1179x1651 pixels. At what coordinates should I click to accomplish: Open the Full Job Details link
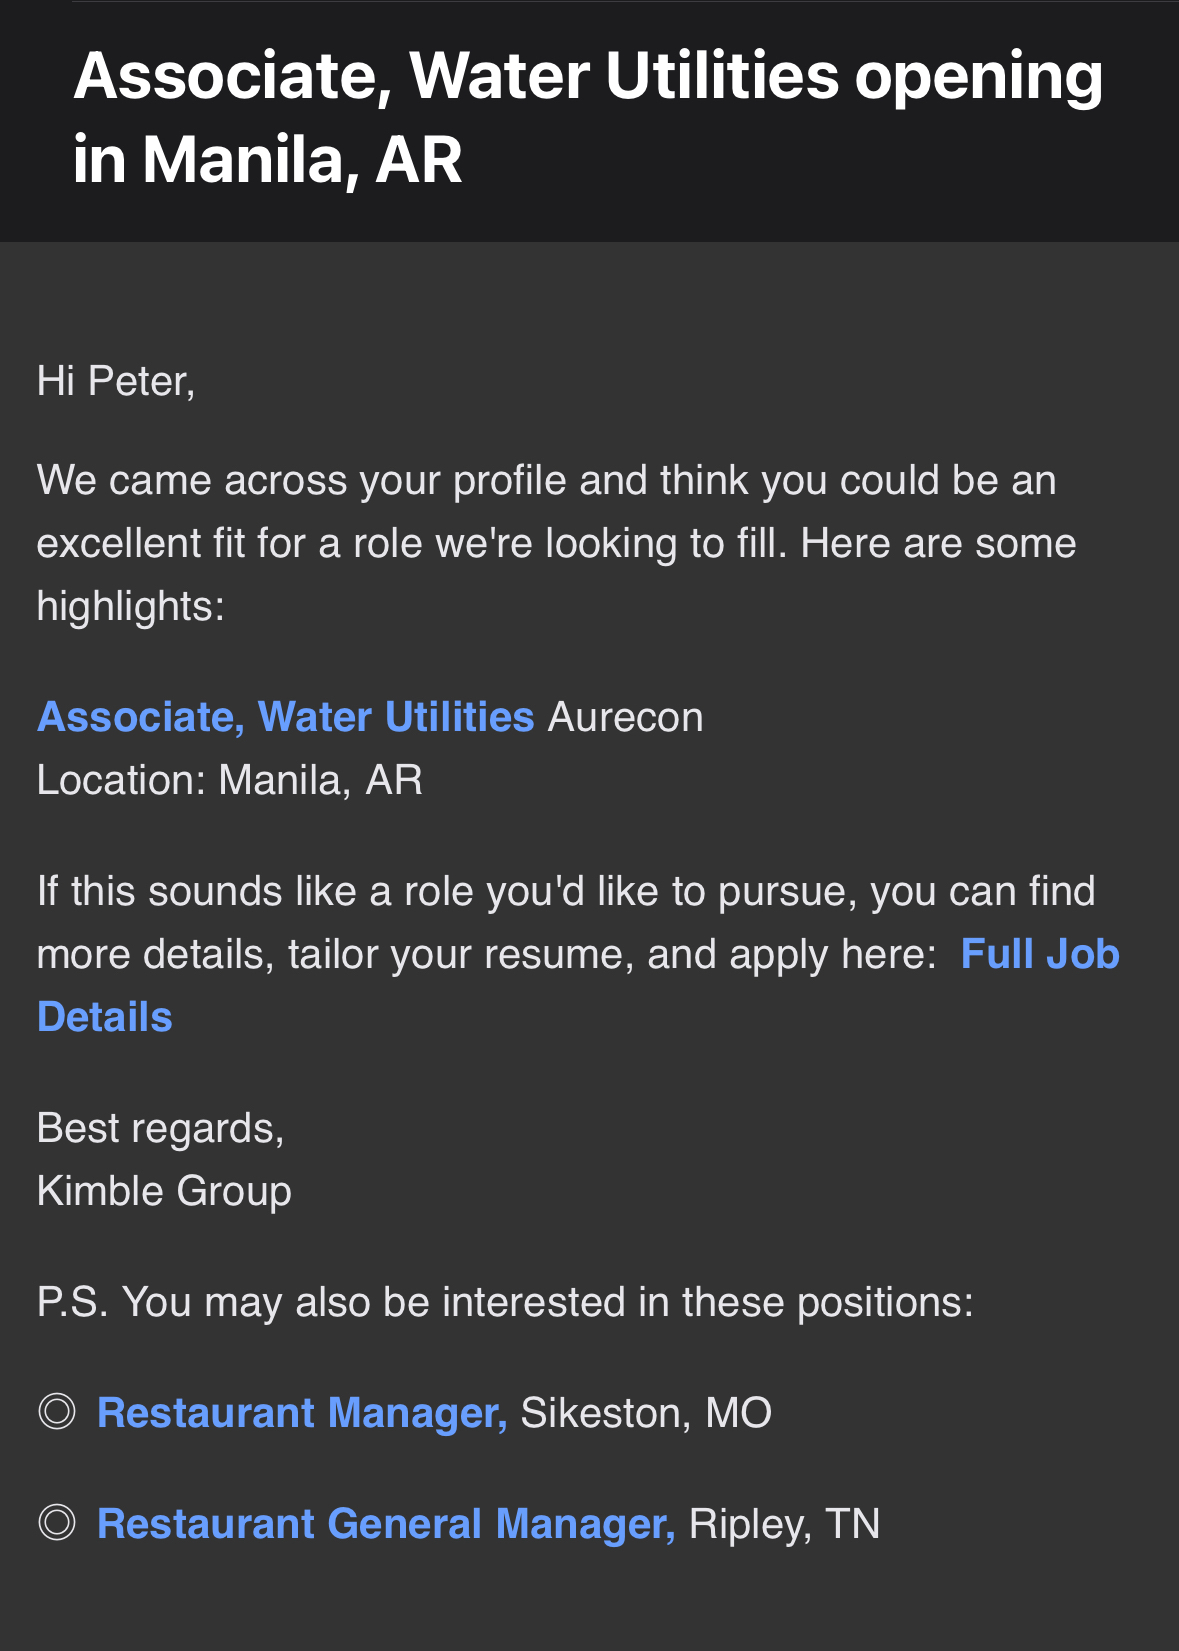[1039, 954]
